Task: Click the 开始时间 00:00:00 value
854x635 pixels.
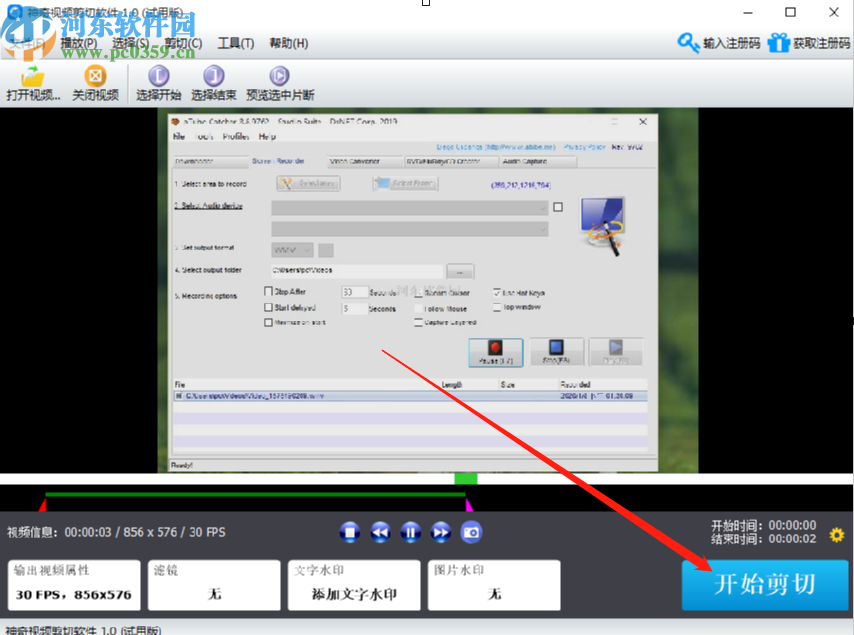Action: click(x=792, y=525)
